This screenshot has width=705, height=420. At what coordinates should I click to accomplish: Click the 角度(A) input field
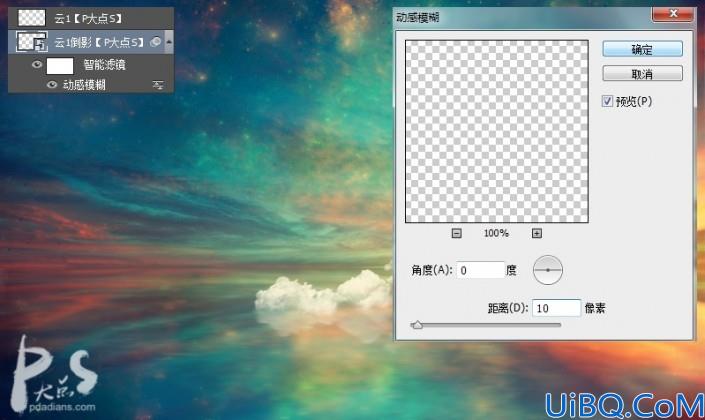coord(480,270)
